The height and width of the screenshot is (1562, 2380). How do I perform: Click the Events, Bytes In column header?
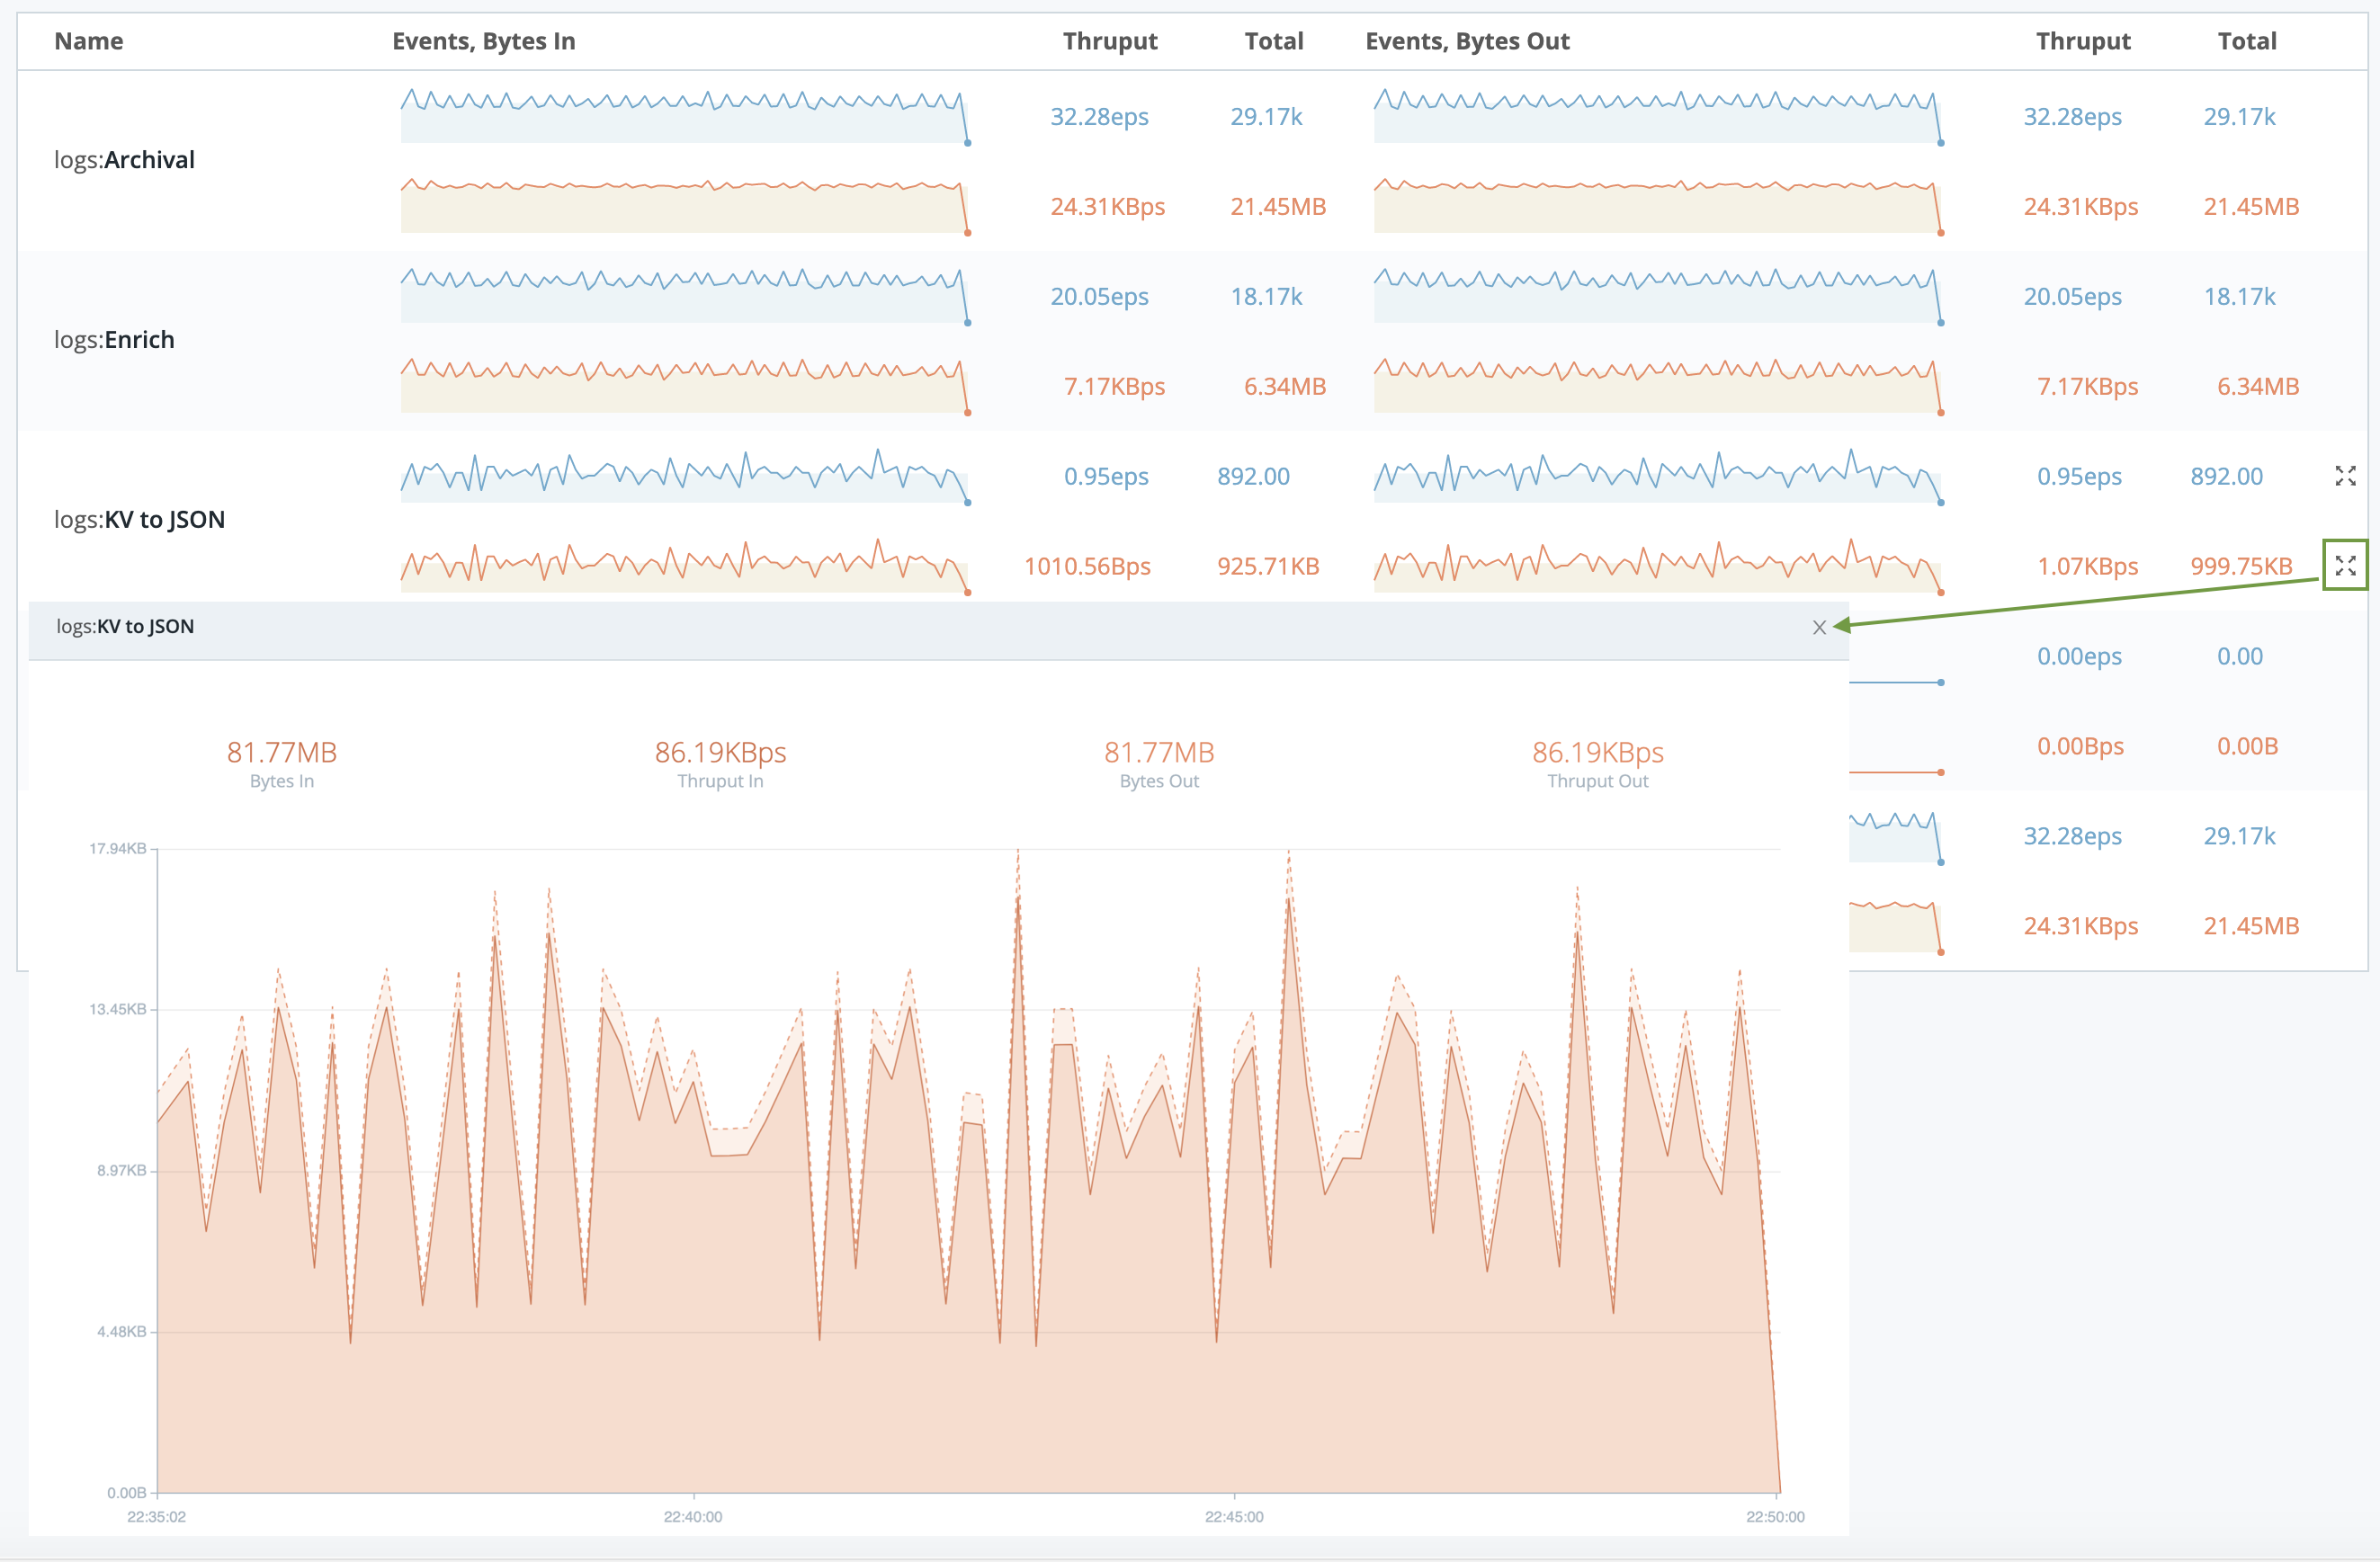click(483, 41)
